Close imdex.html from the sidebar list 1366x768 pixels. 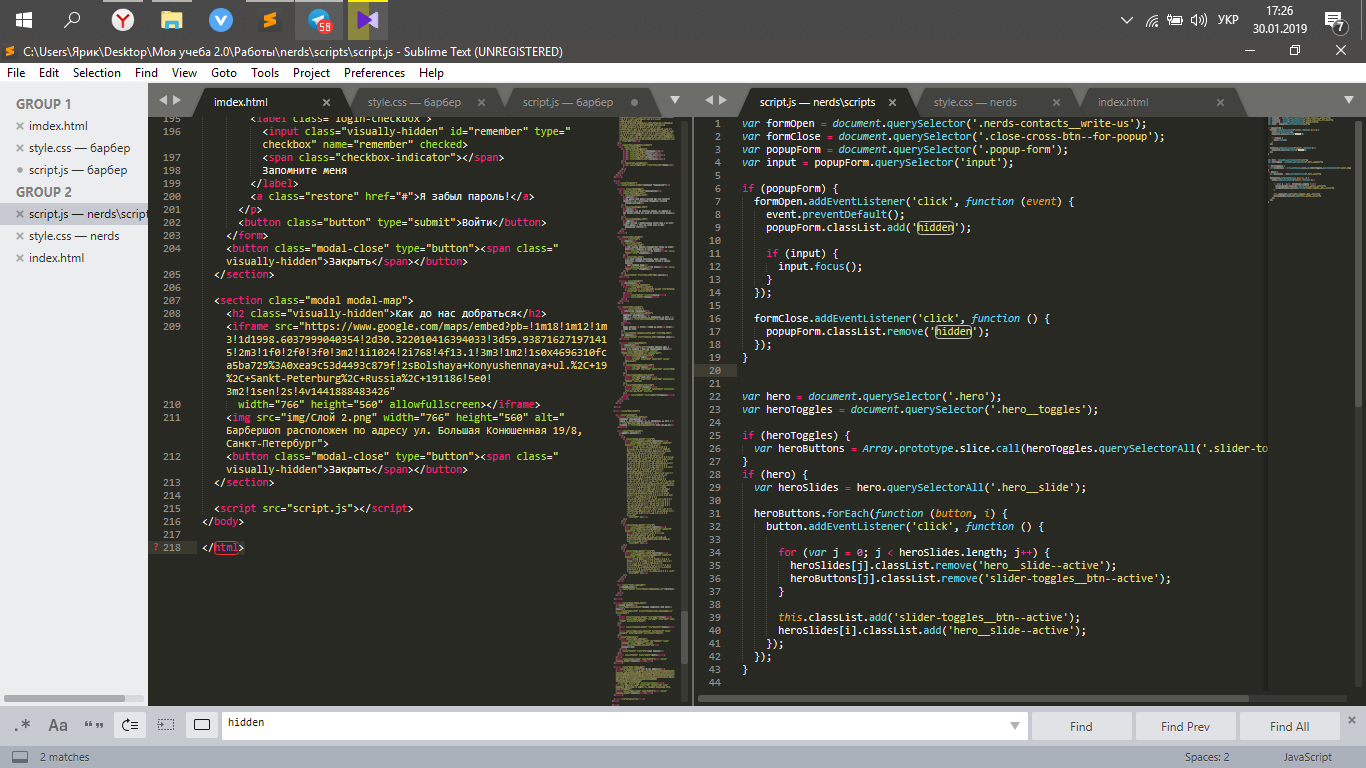[x=20, y=126]
